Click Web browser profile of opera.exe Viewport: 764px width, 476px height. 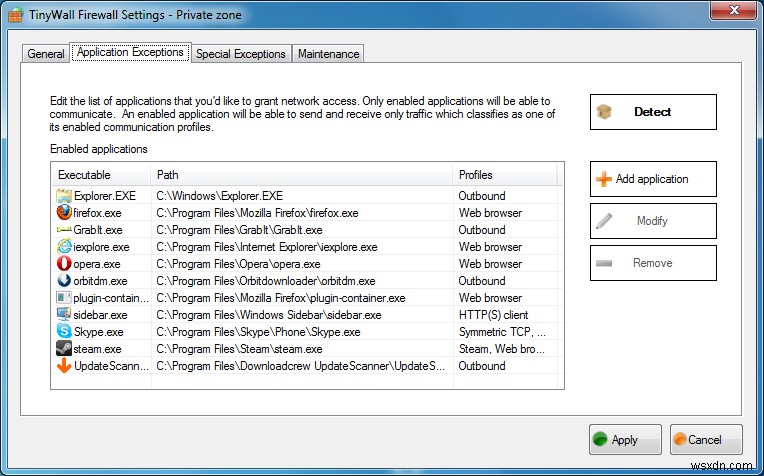490,264
